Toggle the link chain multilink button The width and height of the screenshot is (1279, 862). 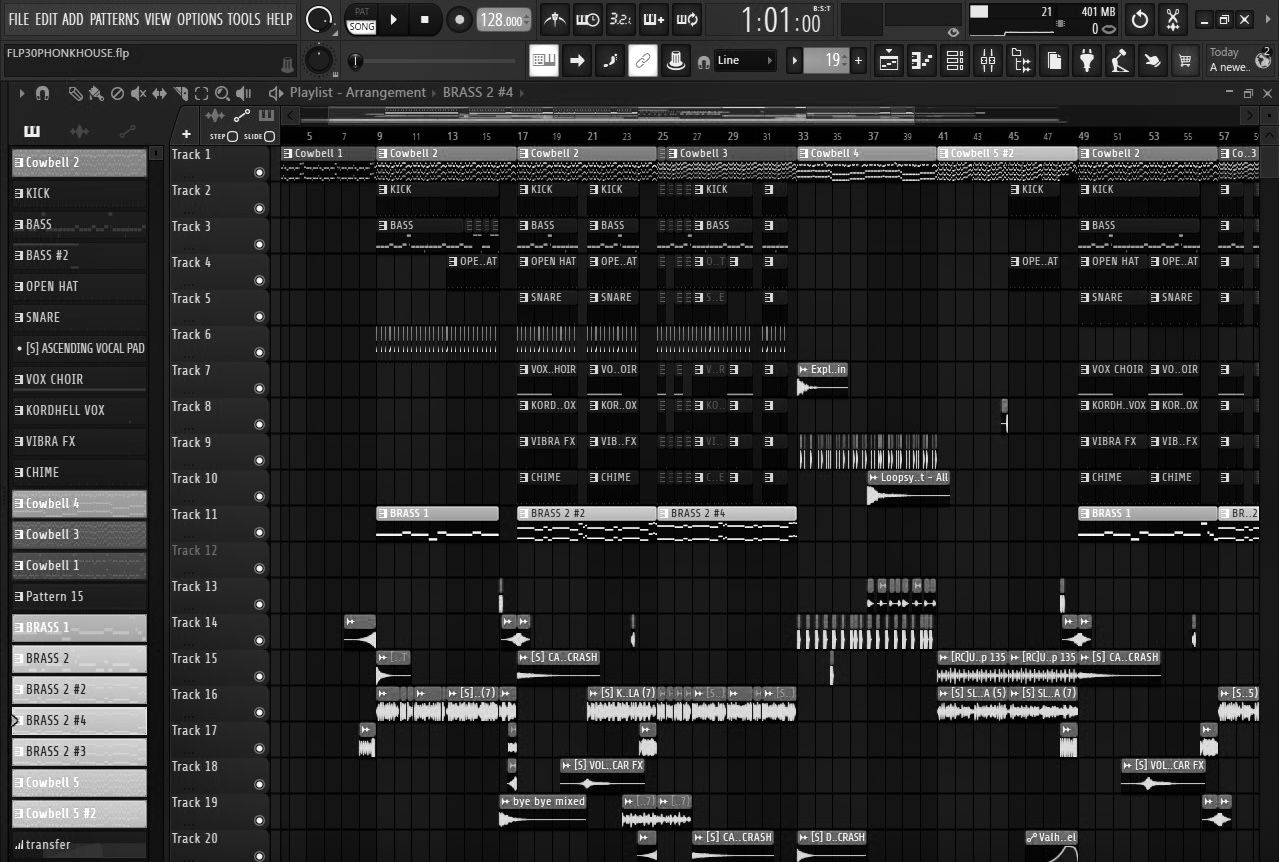tap(643, 61)
